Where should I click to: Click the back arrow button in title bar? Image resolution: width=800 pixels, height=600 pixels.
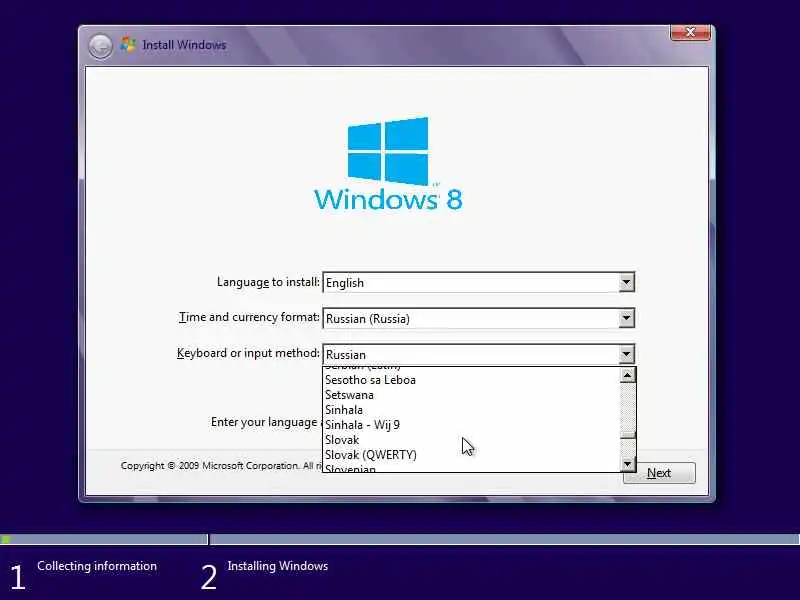click(101, 46)
